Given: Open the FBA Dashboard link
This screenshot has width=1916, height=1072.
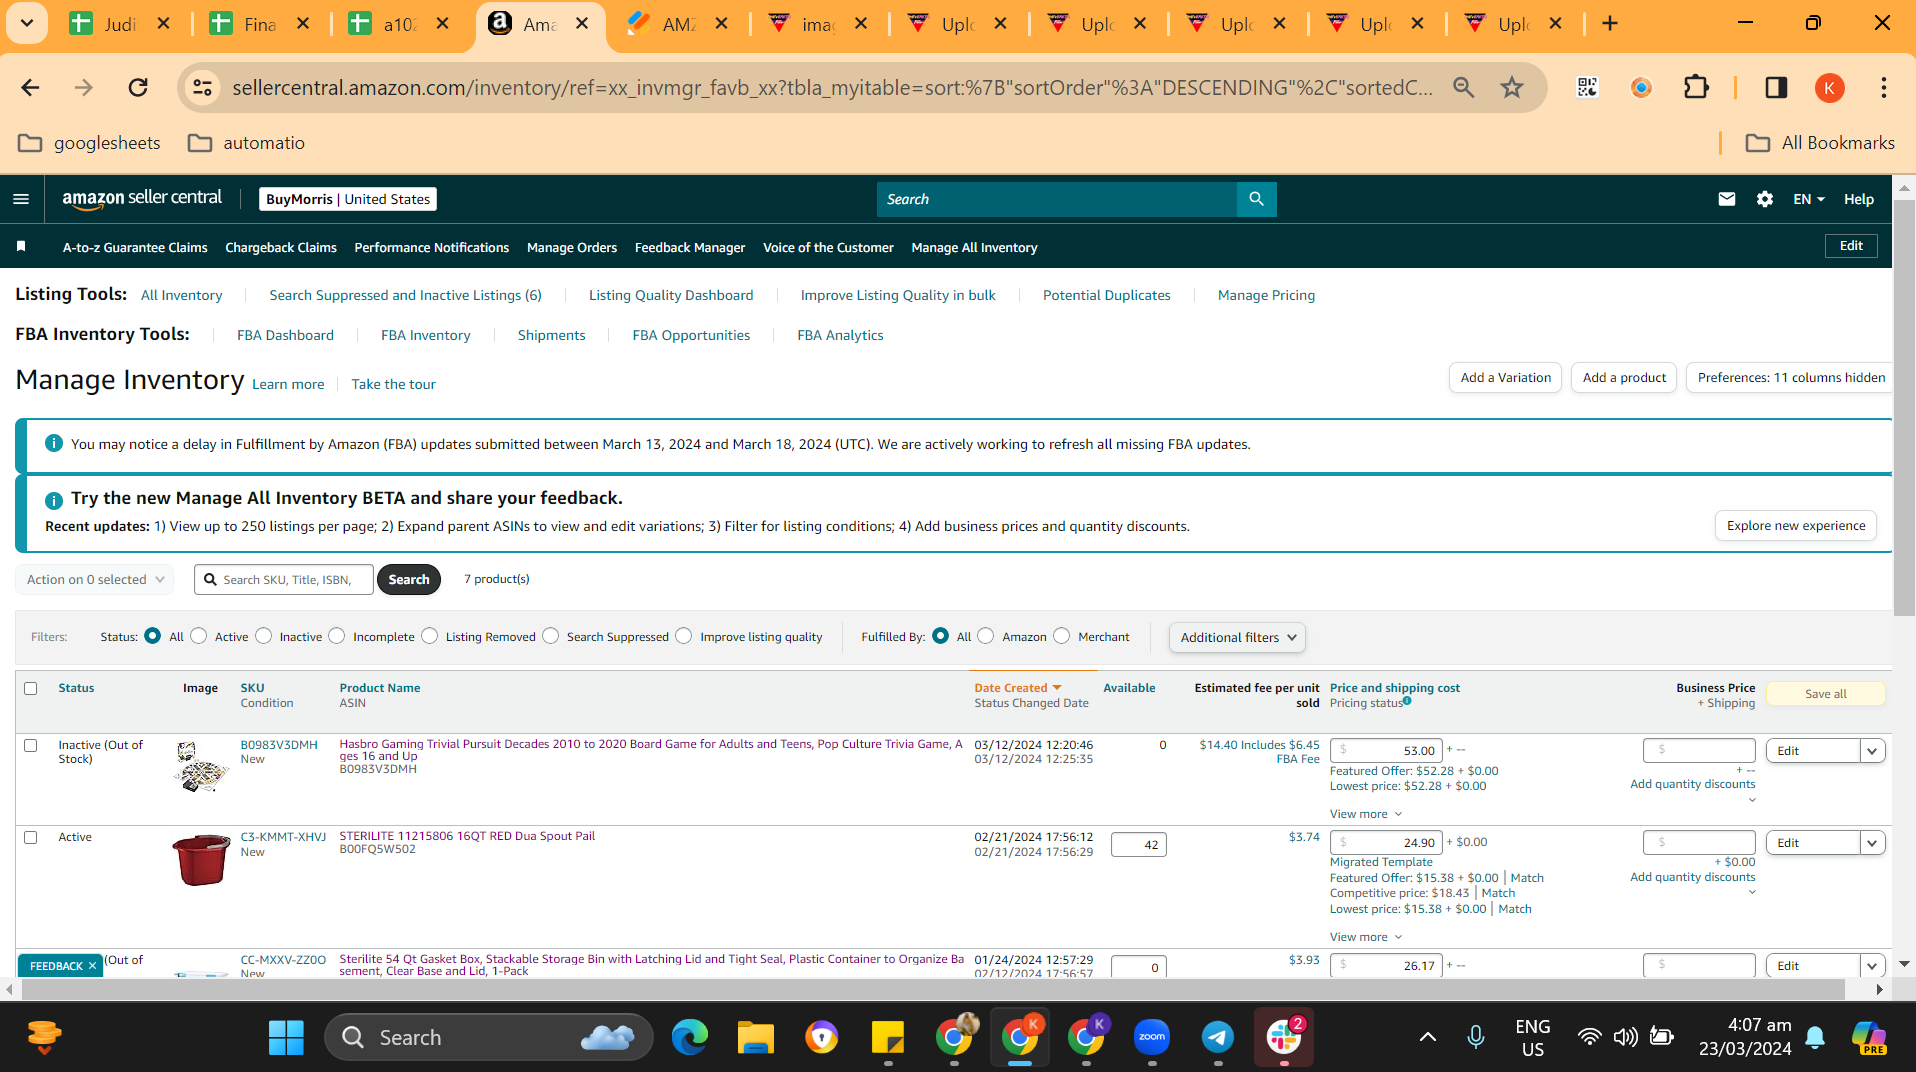Looking at the screenshot, I should (x=285, y=335).
